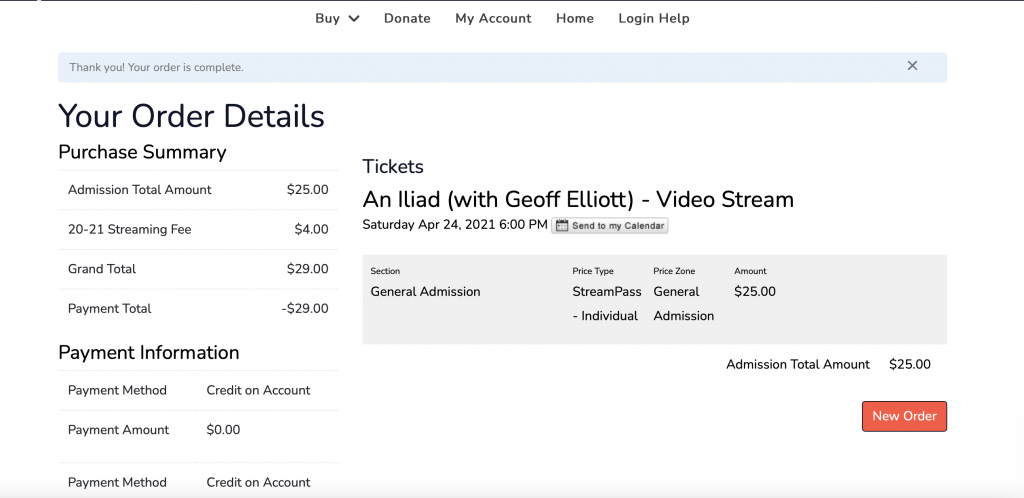Select the "Thank you! Your order is complete" message
Screen dimensions: 1024x498
pos(156,67)
